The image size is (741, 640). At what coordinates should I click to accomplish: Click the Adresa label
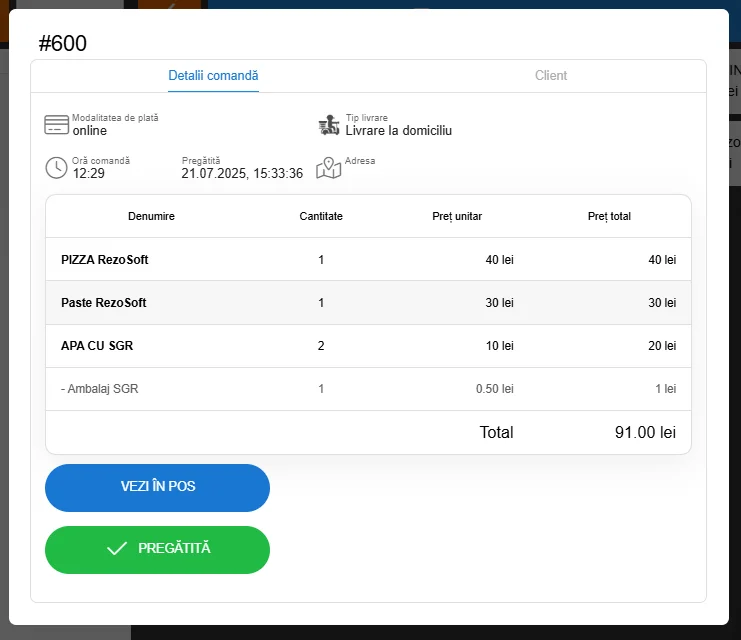click(360, 161)
